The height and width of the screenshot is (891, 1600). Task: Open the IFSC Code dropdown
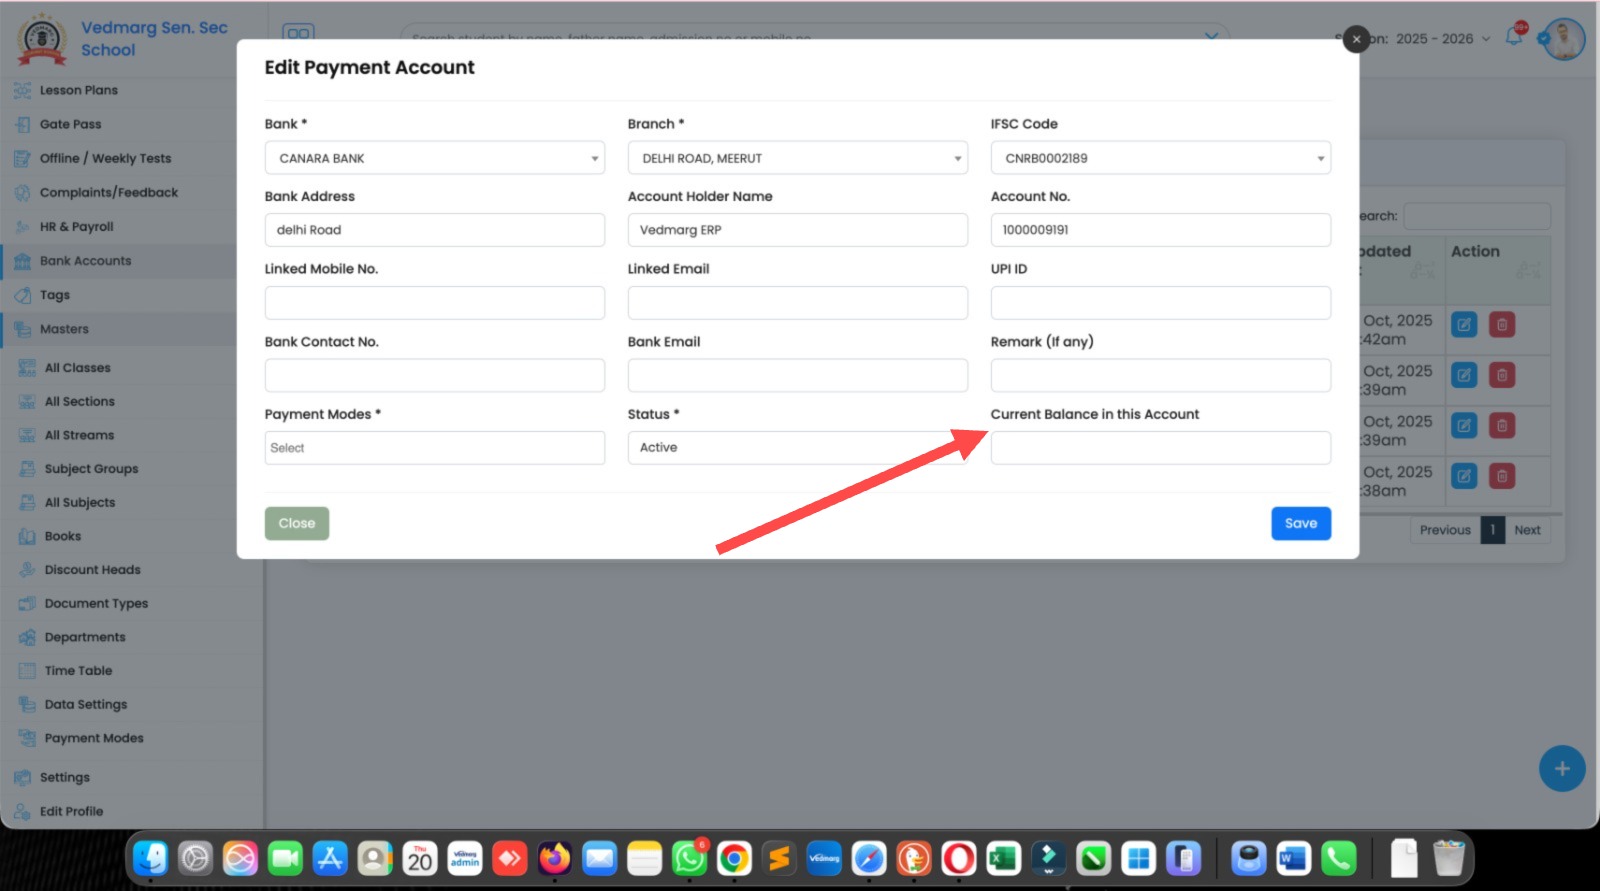[1161, 158]
